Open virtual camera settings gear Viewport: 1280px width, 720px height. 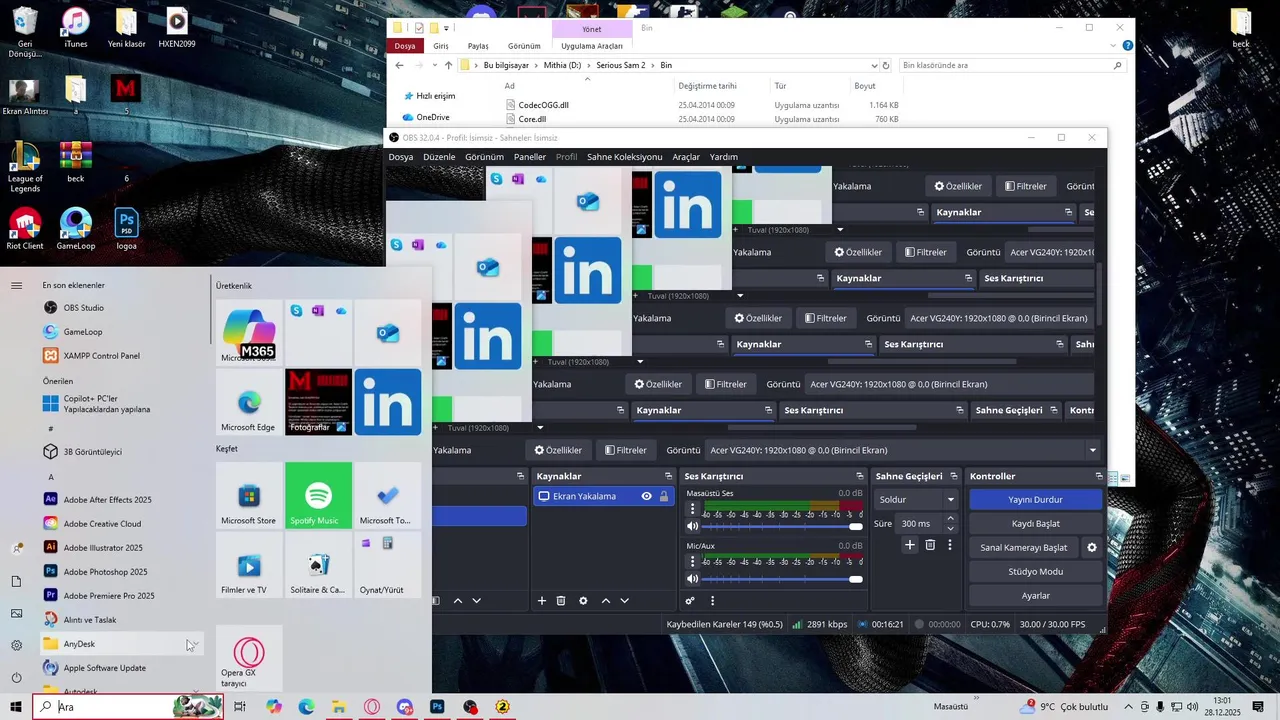point(1092,548)
